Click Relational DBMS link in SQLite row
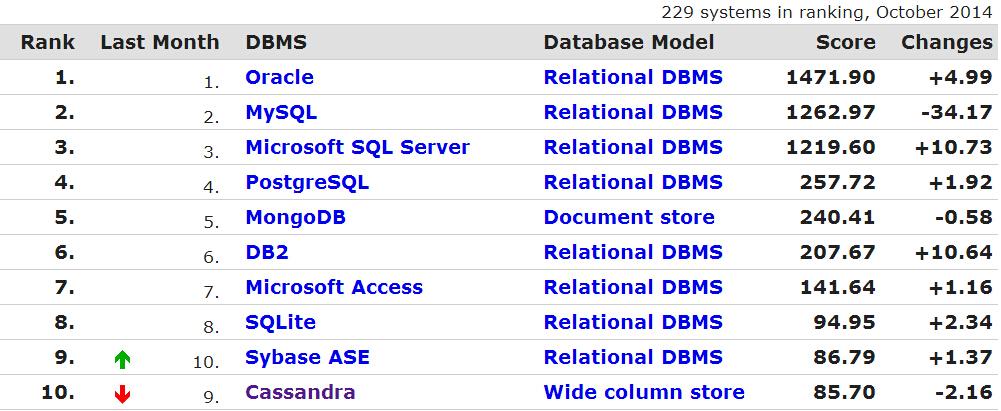 (x=633, y=322)
